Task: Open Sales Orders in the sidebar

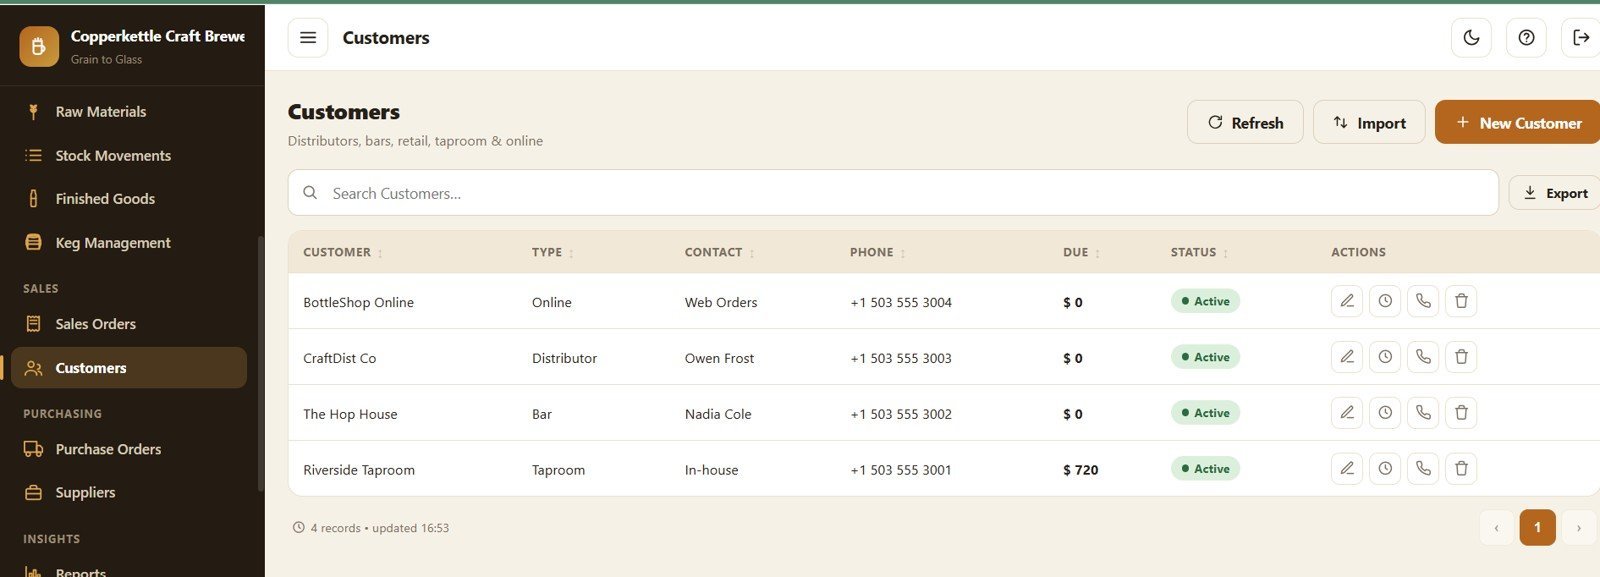Action: [128, 324]
